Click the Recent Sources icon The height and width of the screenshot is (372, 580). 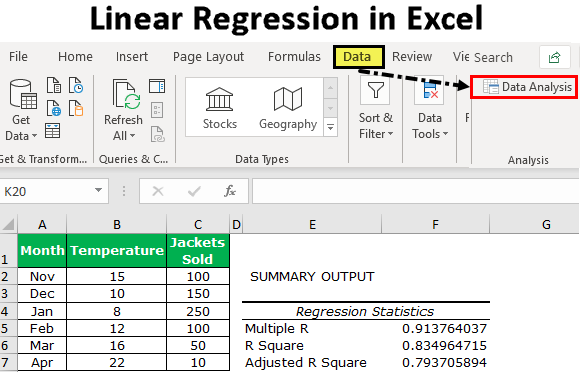(76, 85)
